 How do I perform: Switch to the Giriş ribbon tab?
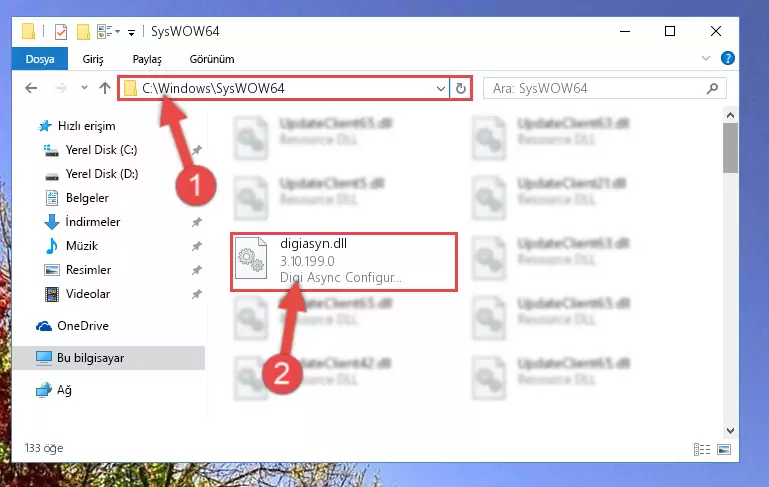[93, 59]
